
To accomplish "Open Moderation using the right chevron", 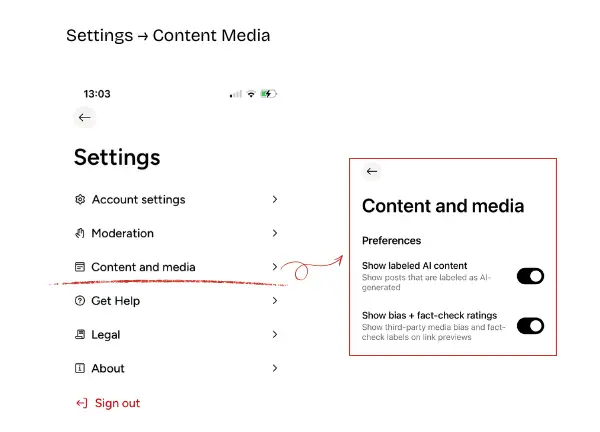I will coord(274,234).
